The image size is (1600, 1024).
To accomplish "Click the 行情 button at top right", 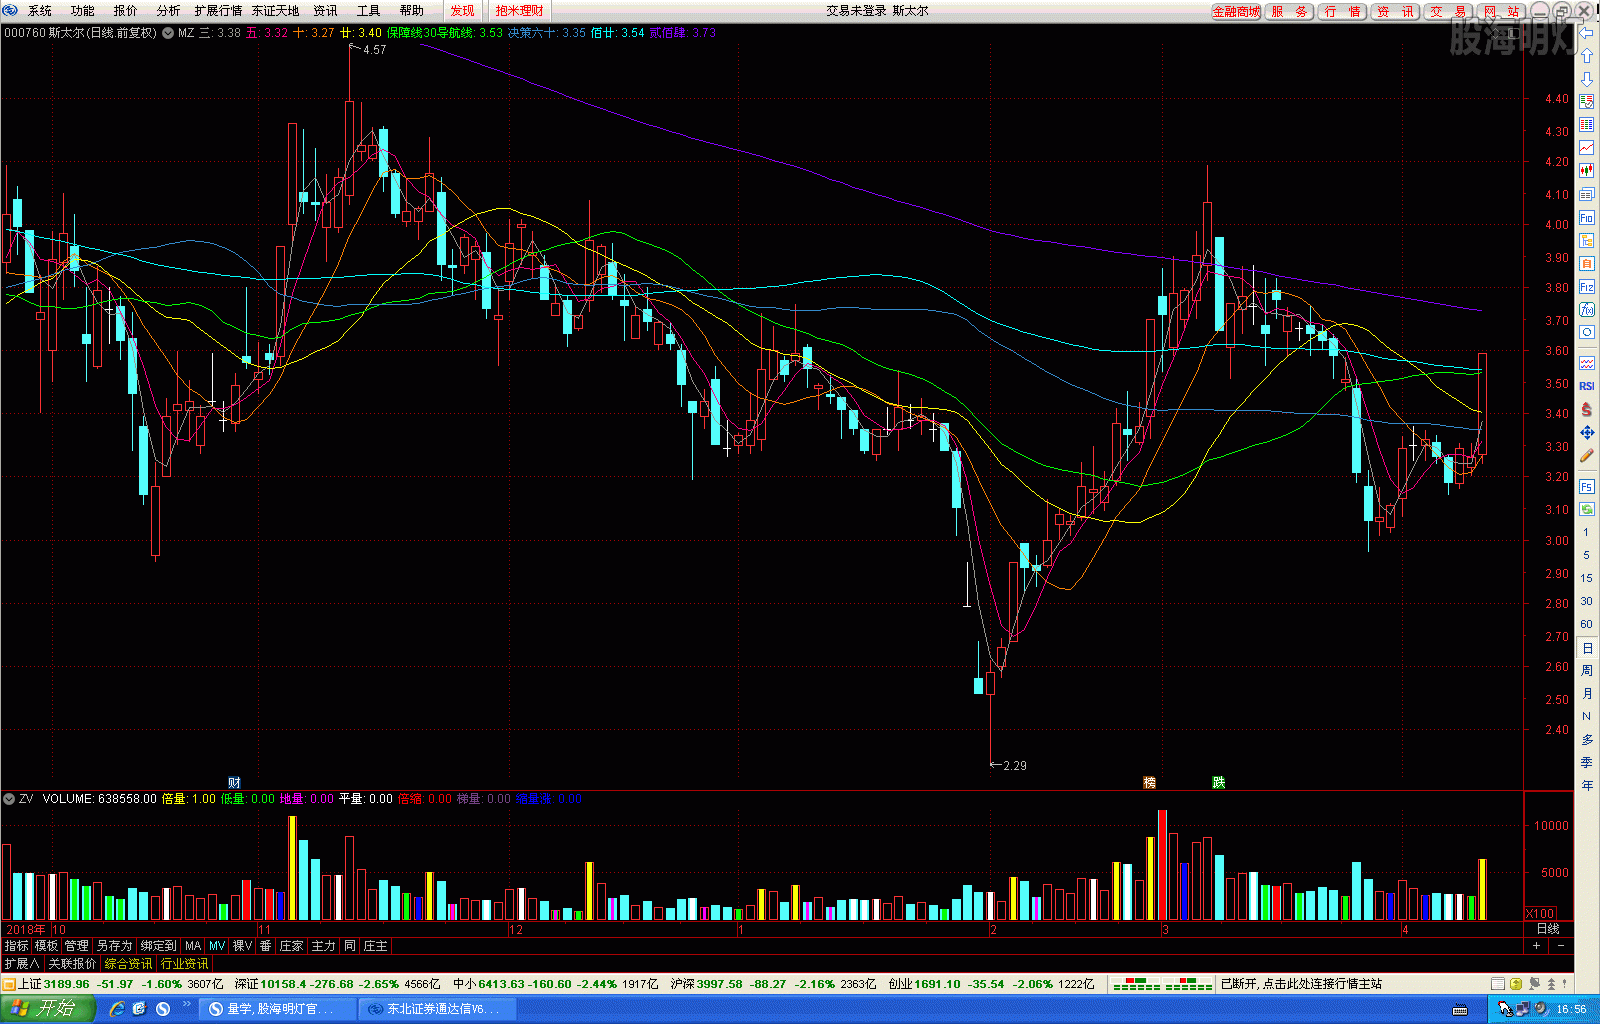I will pyautogui.click(x=1343, y=12).
